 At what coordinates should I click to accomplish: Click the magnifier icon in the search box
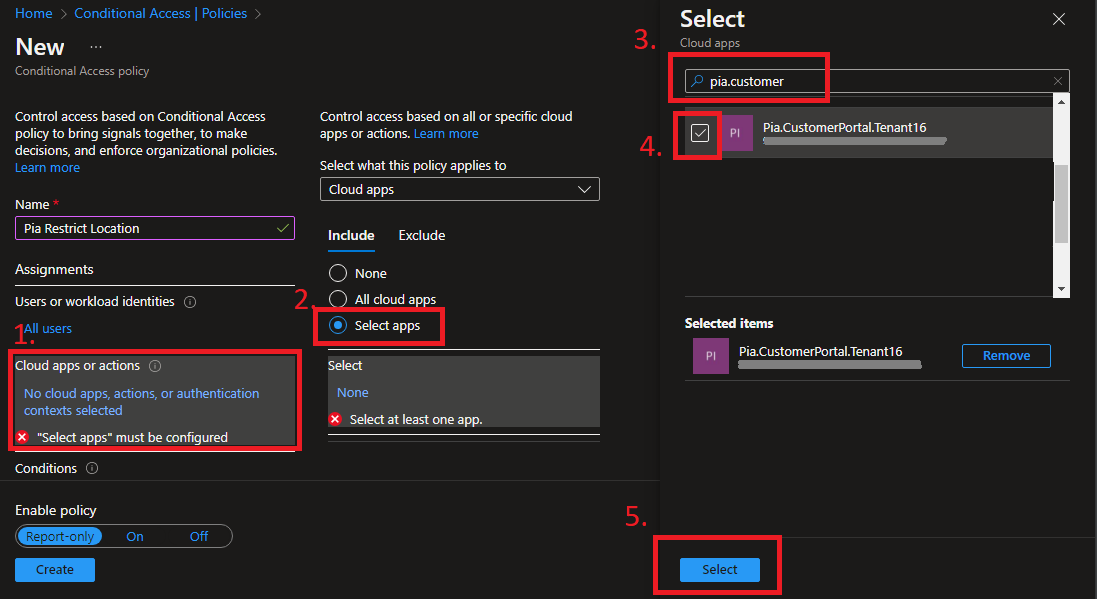697,81
